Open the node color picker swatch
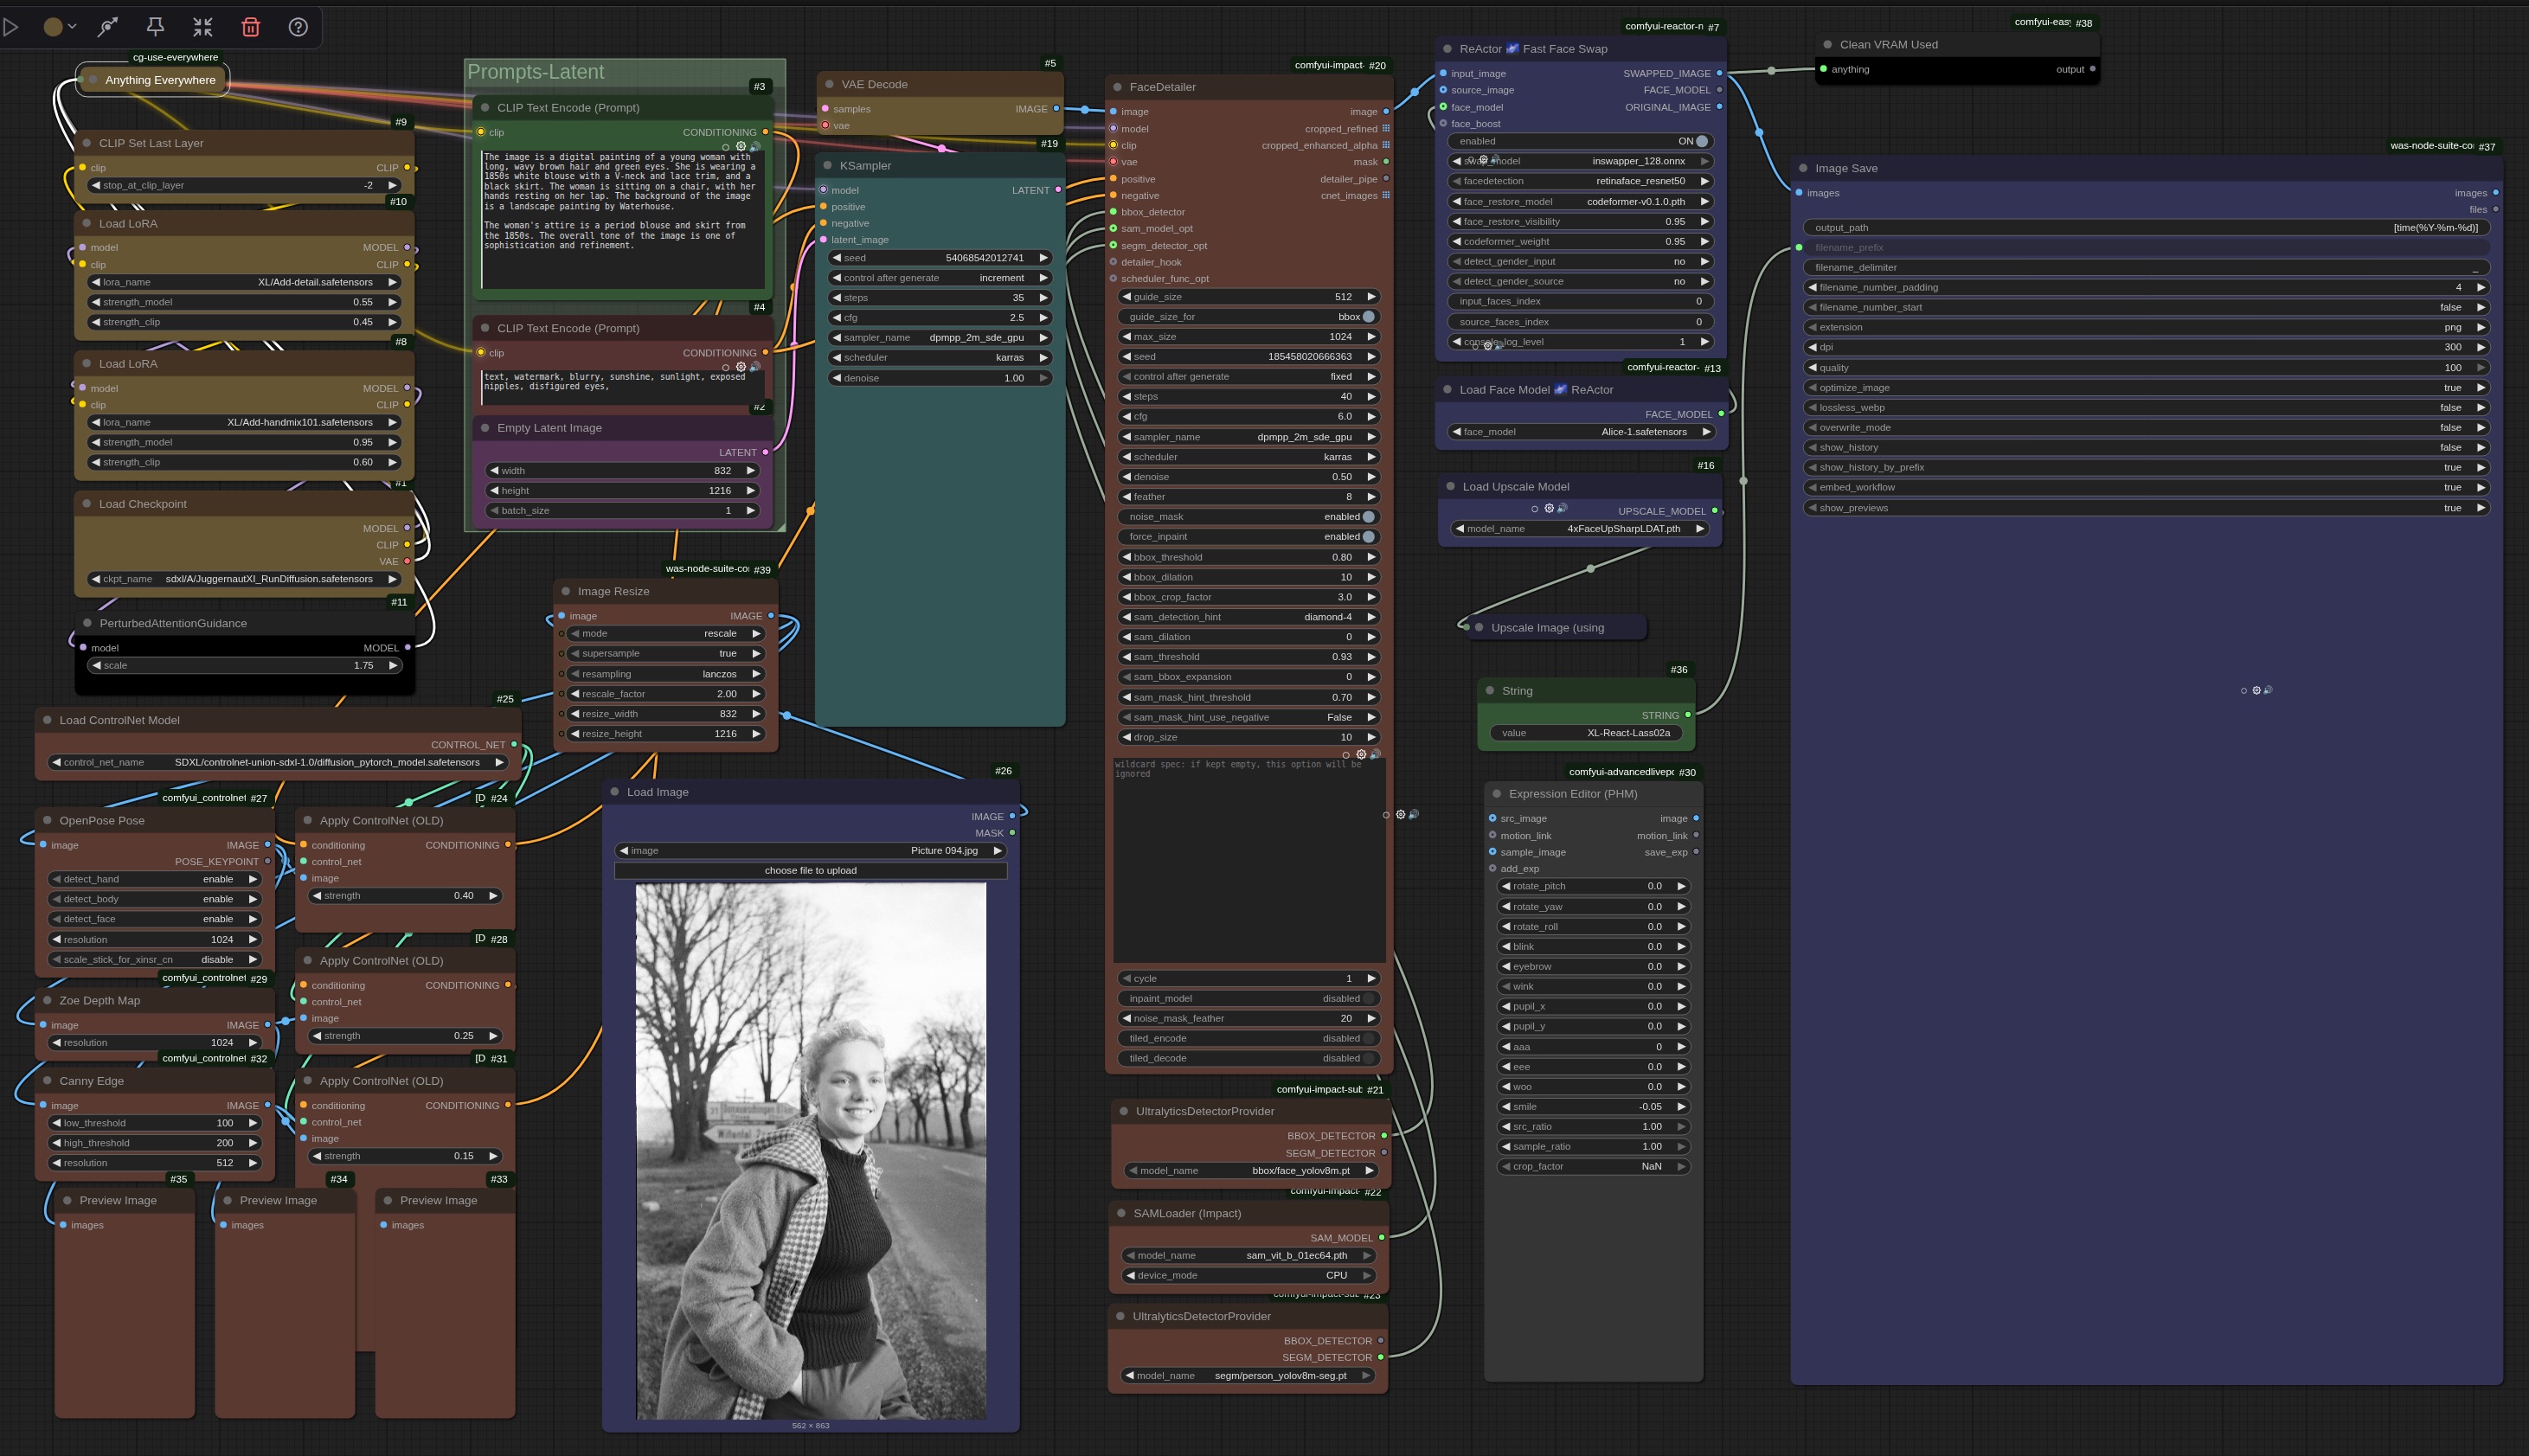2529x1456 pixels. (x=54, y=27)
